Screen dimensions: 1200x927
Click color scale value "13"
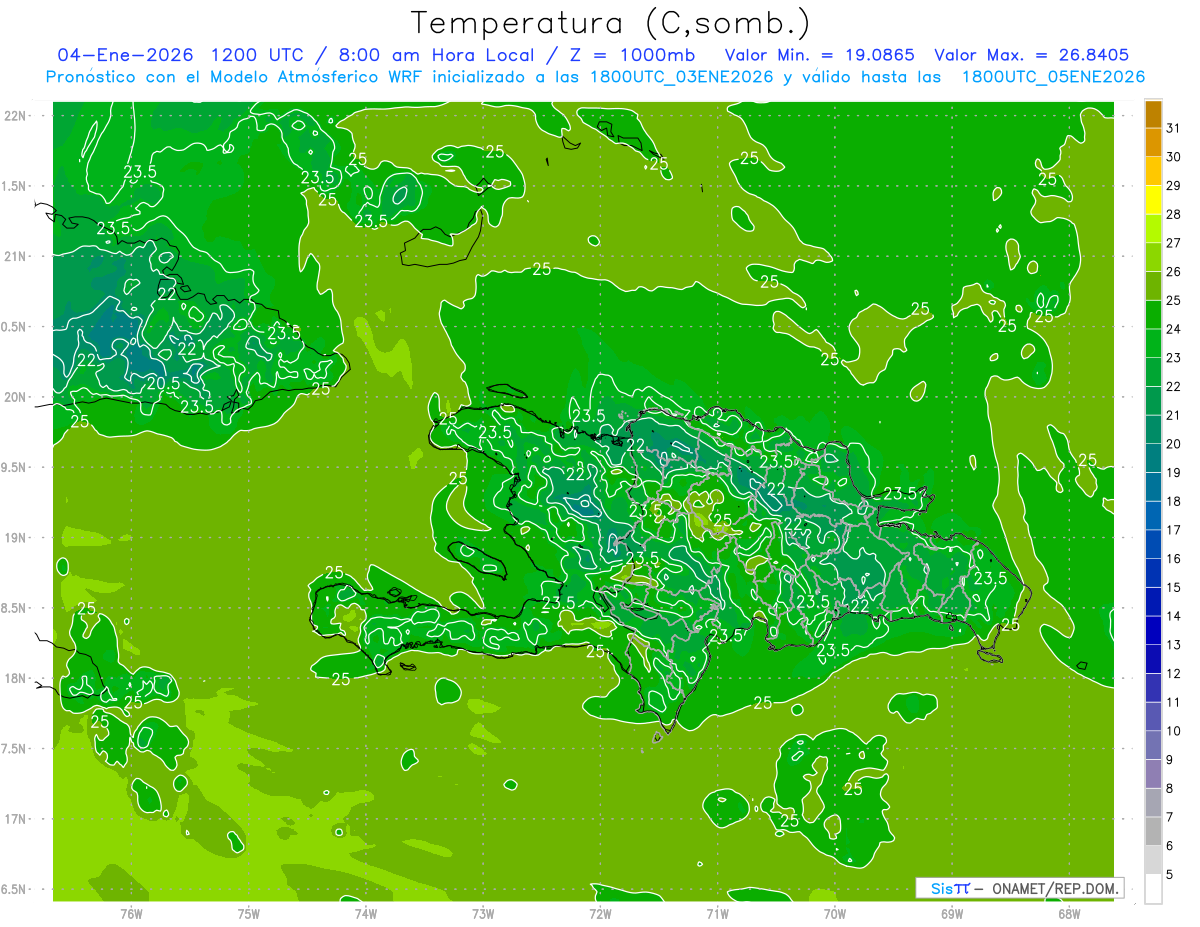point(1174,645)
